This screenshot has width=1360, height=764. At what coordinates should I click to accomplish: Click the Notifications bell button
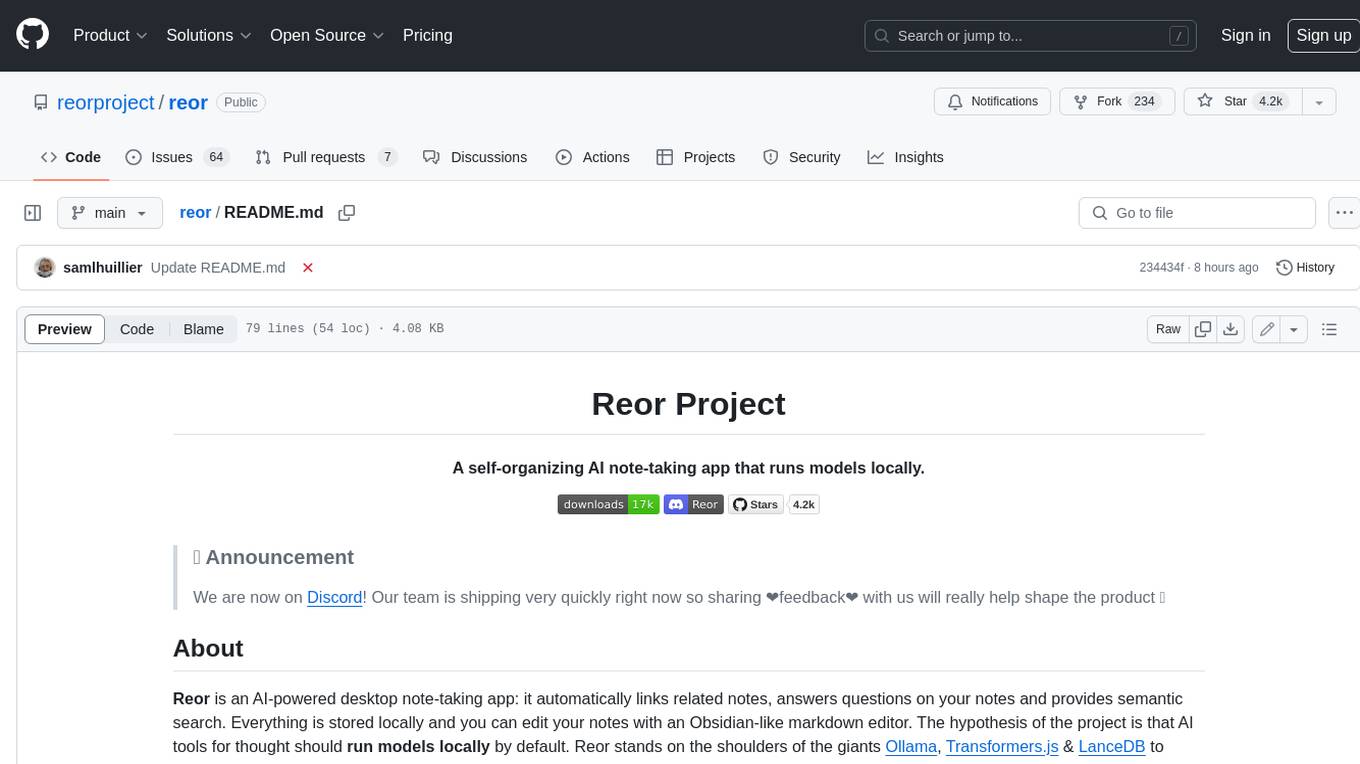992,101
